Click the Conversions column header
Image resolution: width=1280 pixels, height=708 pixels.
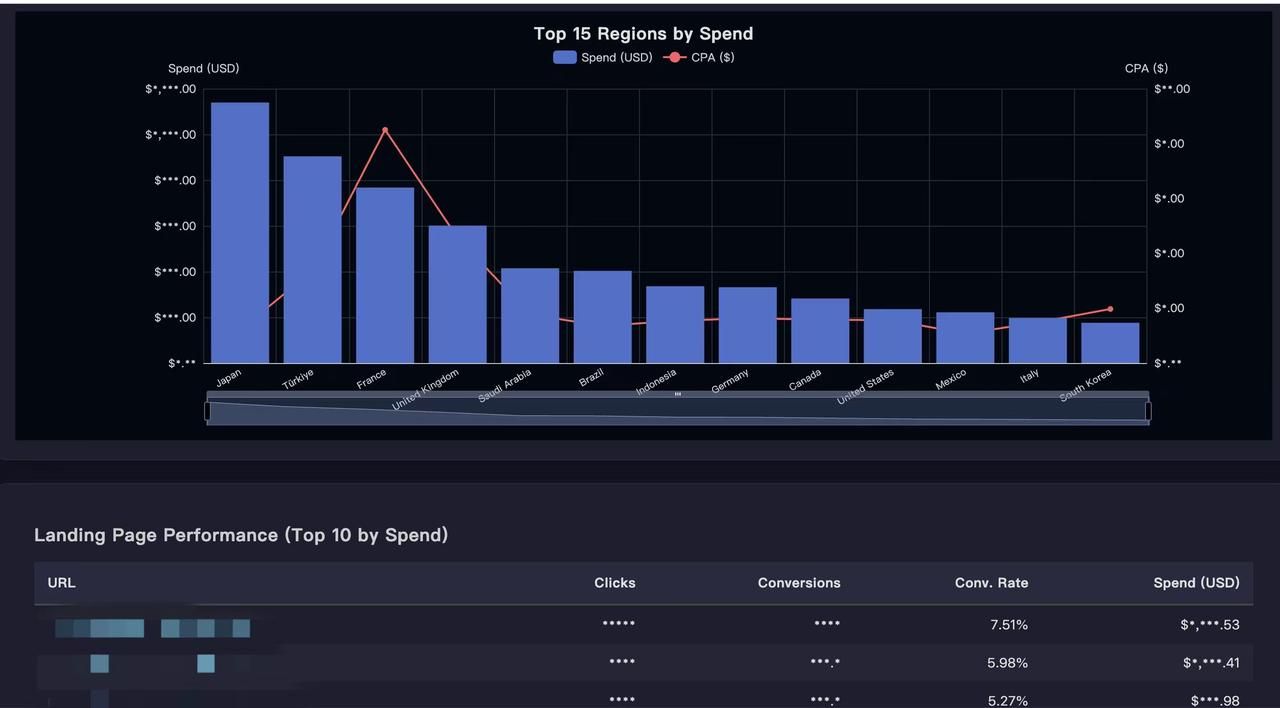coord(798,582)
